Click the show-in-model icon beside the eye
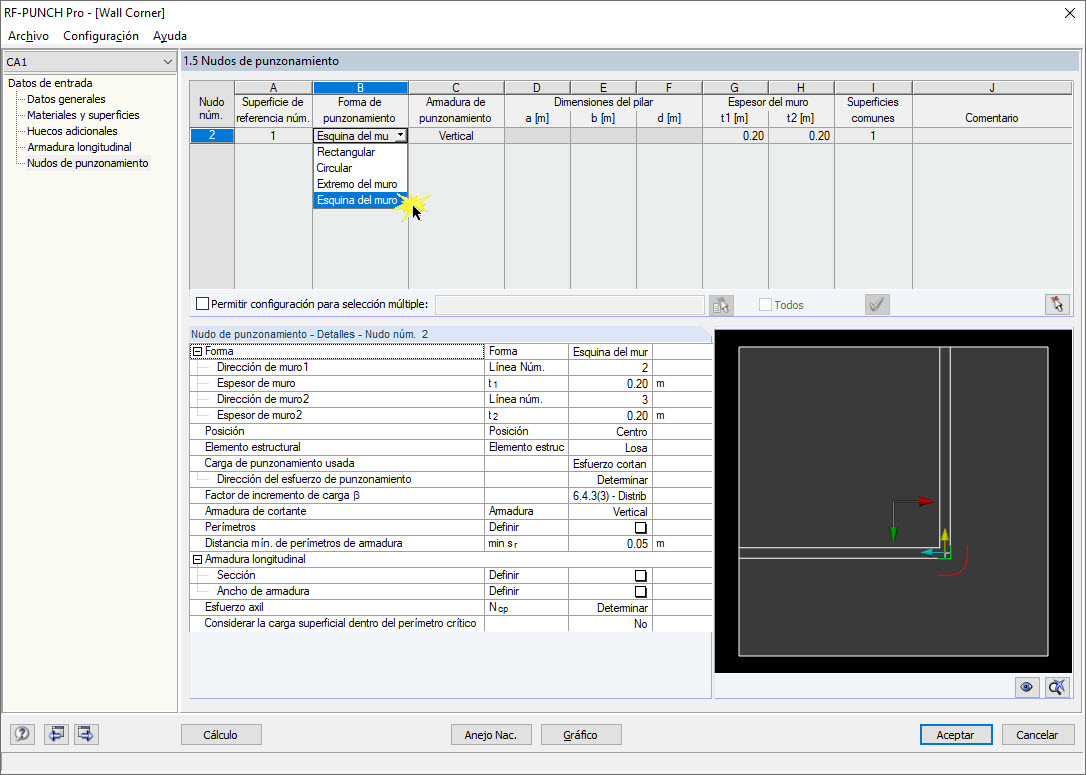This screenshot has height=775, width=1086. pos(1057,686)
